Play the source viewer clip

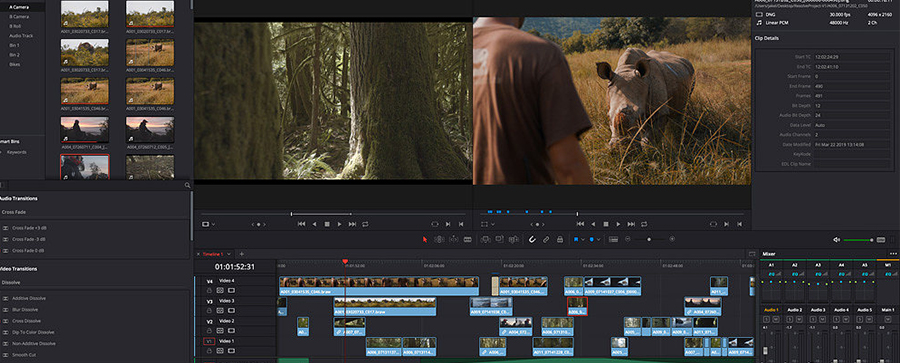pyautogui.click(x=339, y=224)
